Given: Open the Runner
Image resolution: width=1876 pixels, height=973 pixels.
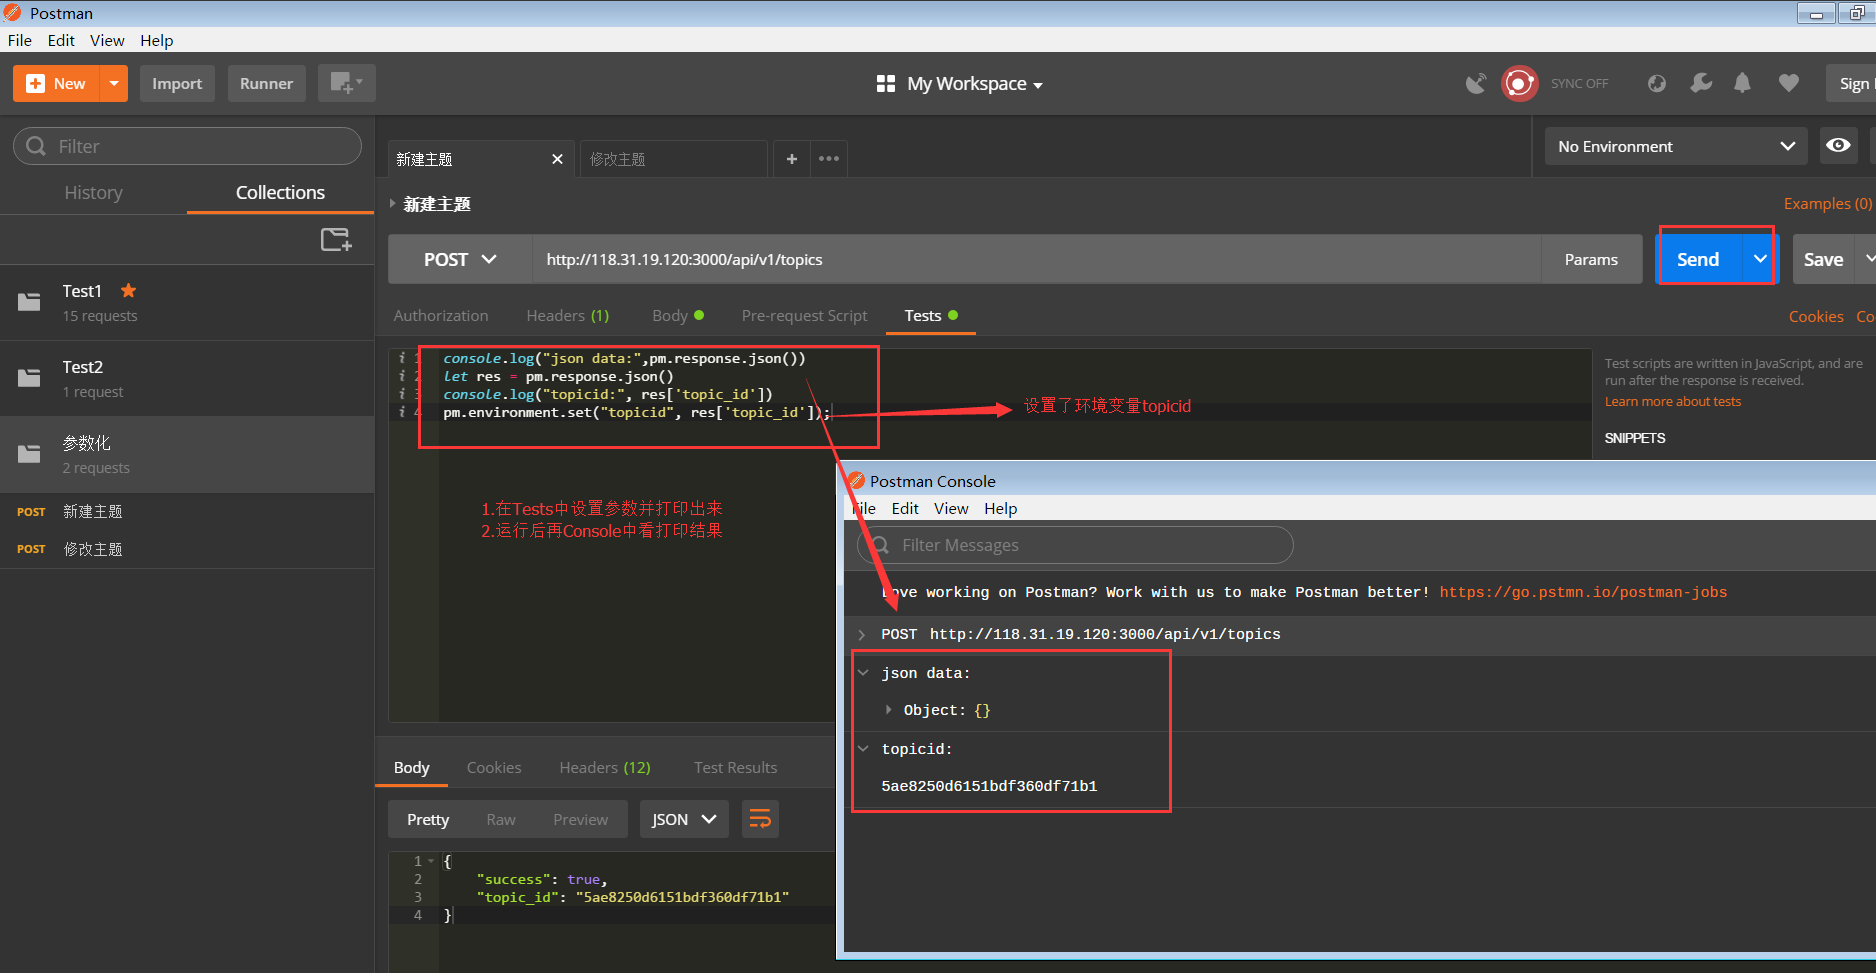Looking at the screenshot, I should click(266, 84).
